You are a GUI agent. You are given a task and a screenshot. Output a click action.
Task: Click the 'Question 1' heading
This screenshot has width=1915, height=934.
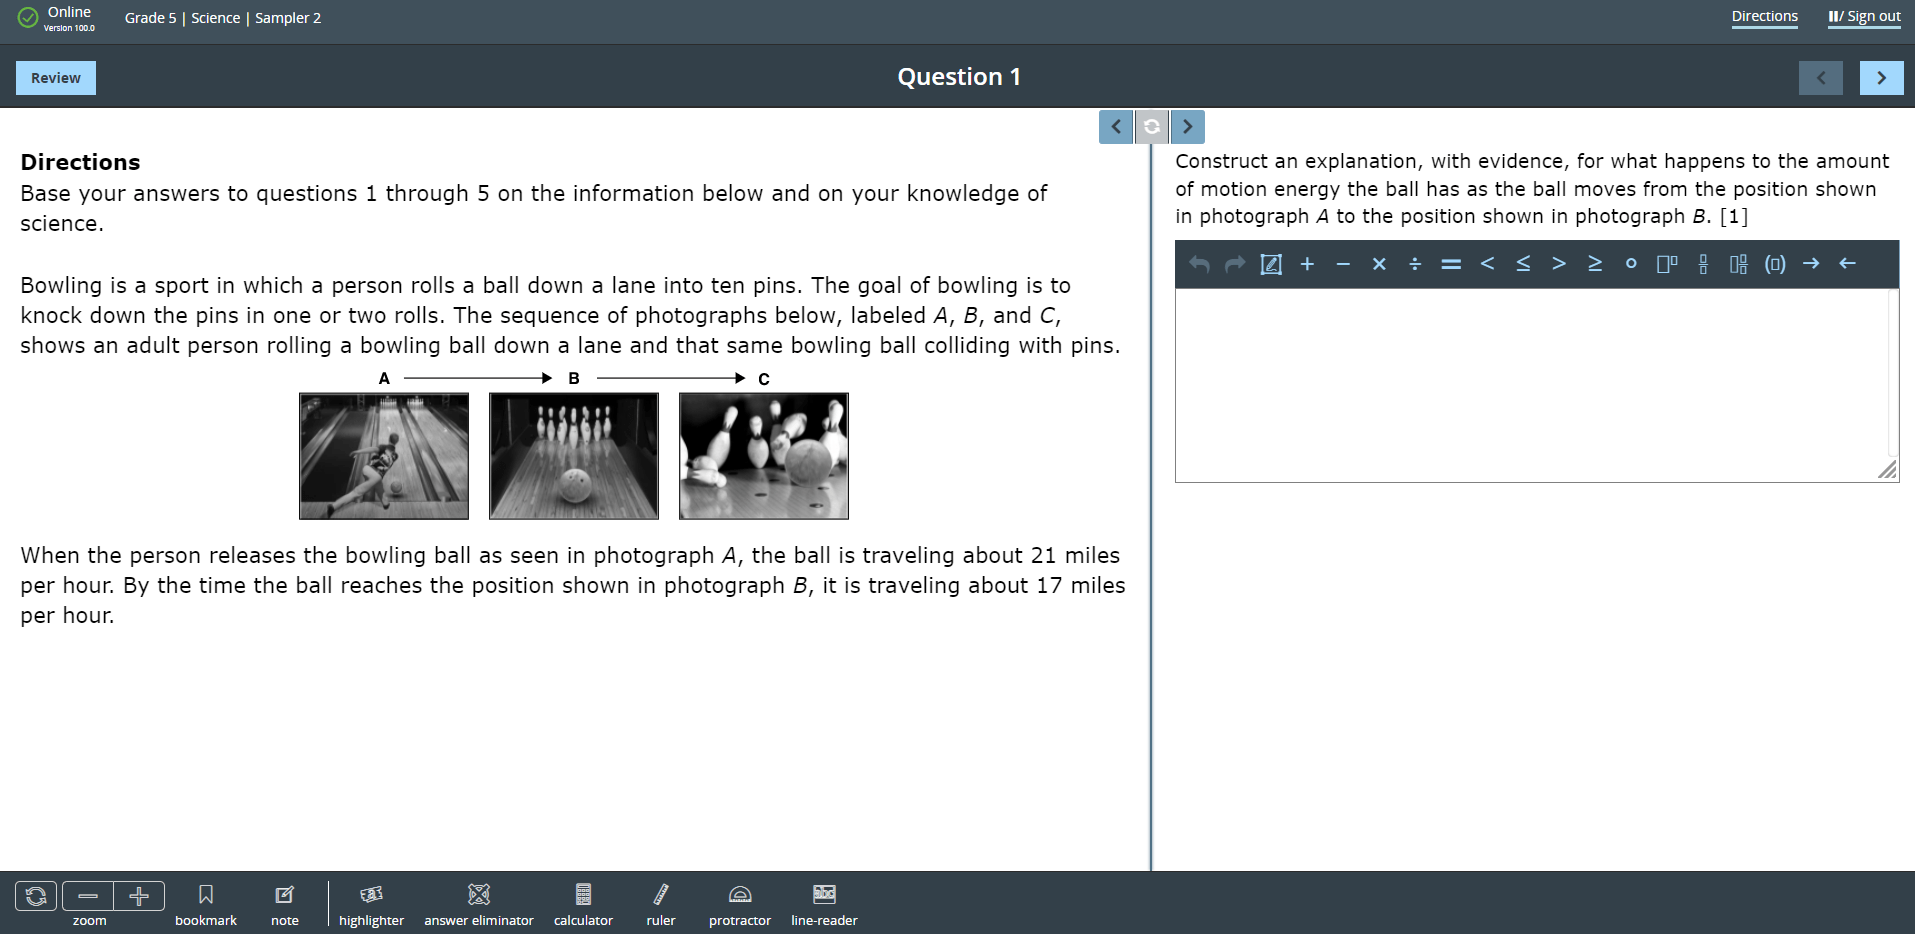coord(959,77)
